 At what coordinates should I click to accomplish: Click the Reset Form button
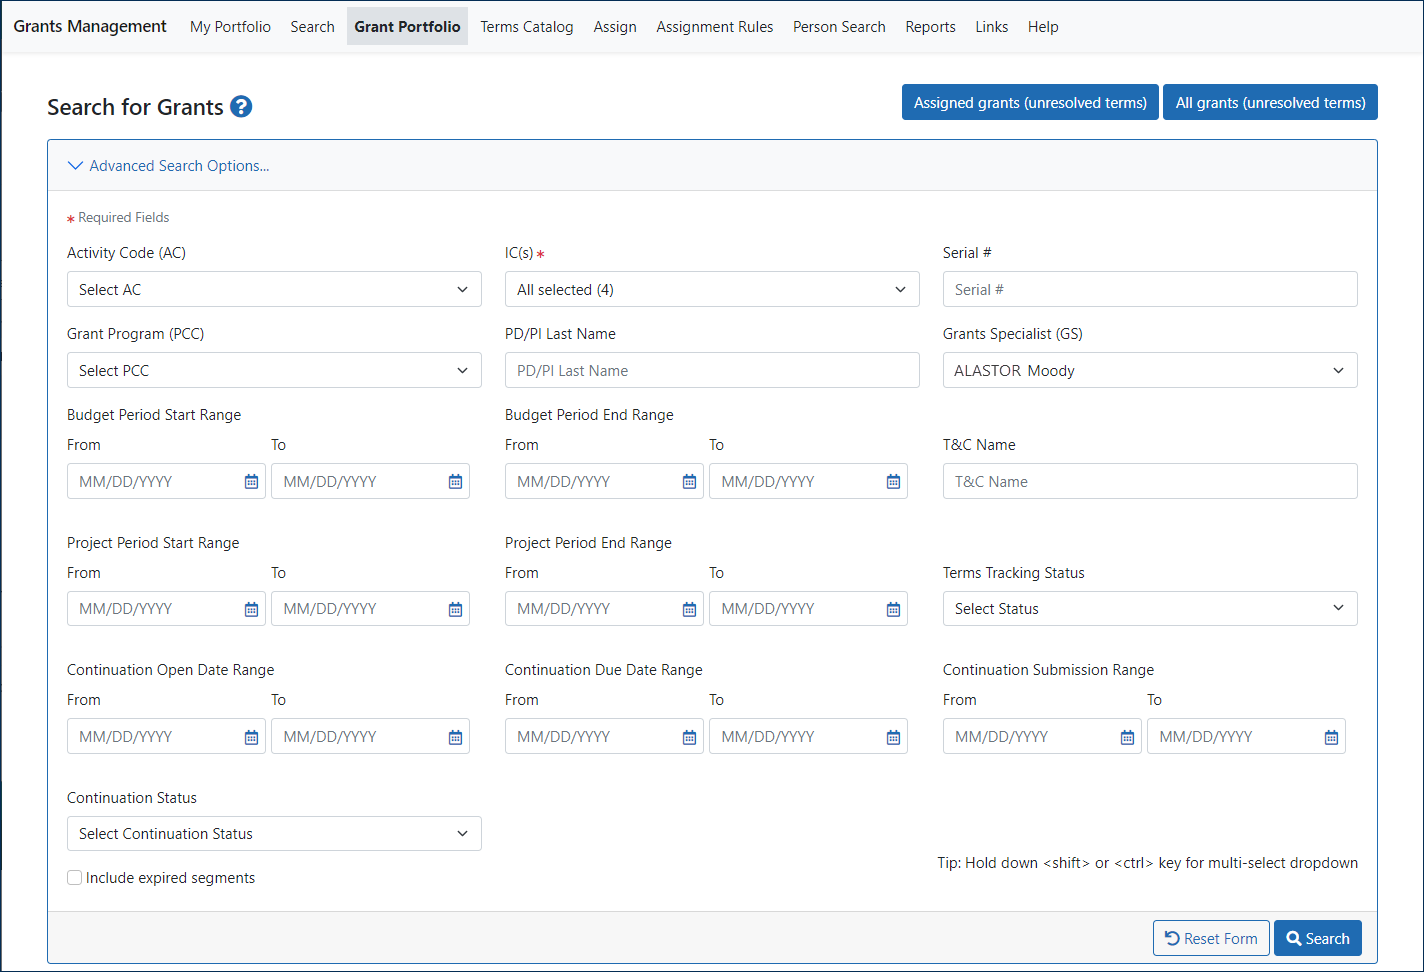[x=1211, y=938]
